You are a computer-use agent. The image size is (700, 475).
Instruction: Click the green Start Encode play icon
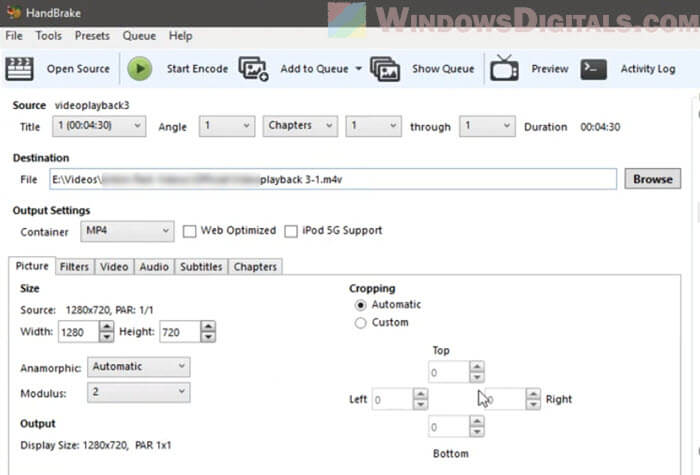point(140,69)
